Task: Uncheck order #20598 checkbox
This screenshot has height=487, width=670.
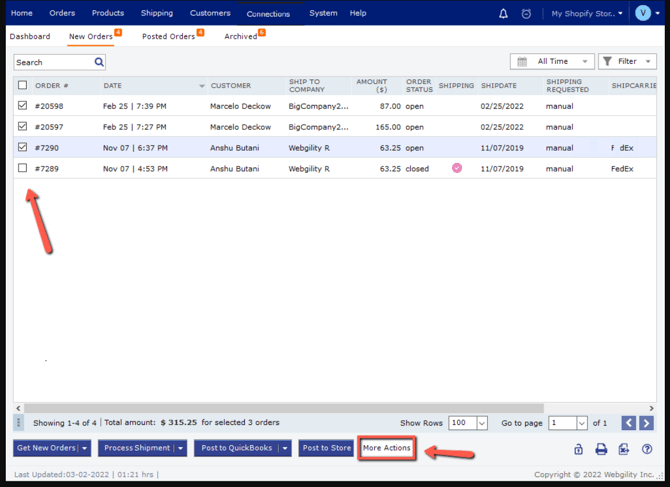Action: tap(23, 106)
